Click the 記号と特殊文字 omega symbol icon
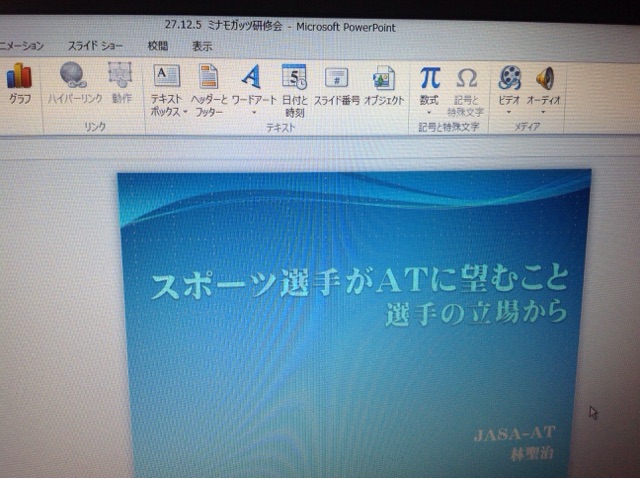640x479 pixels. pyautogui.click(x=467, y=78)
